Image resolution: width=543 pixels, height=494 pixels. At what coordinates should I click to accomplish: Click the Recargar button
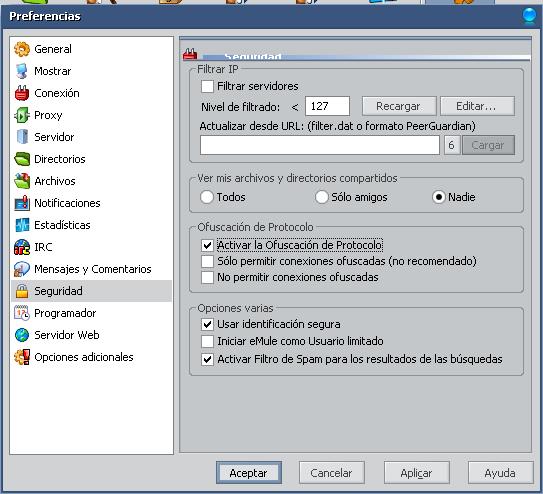tap(399, 106)
